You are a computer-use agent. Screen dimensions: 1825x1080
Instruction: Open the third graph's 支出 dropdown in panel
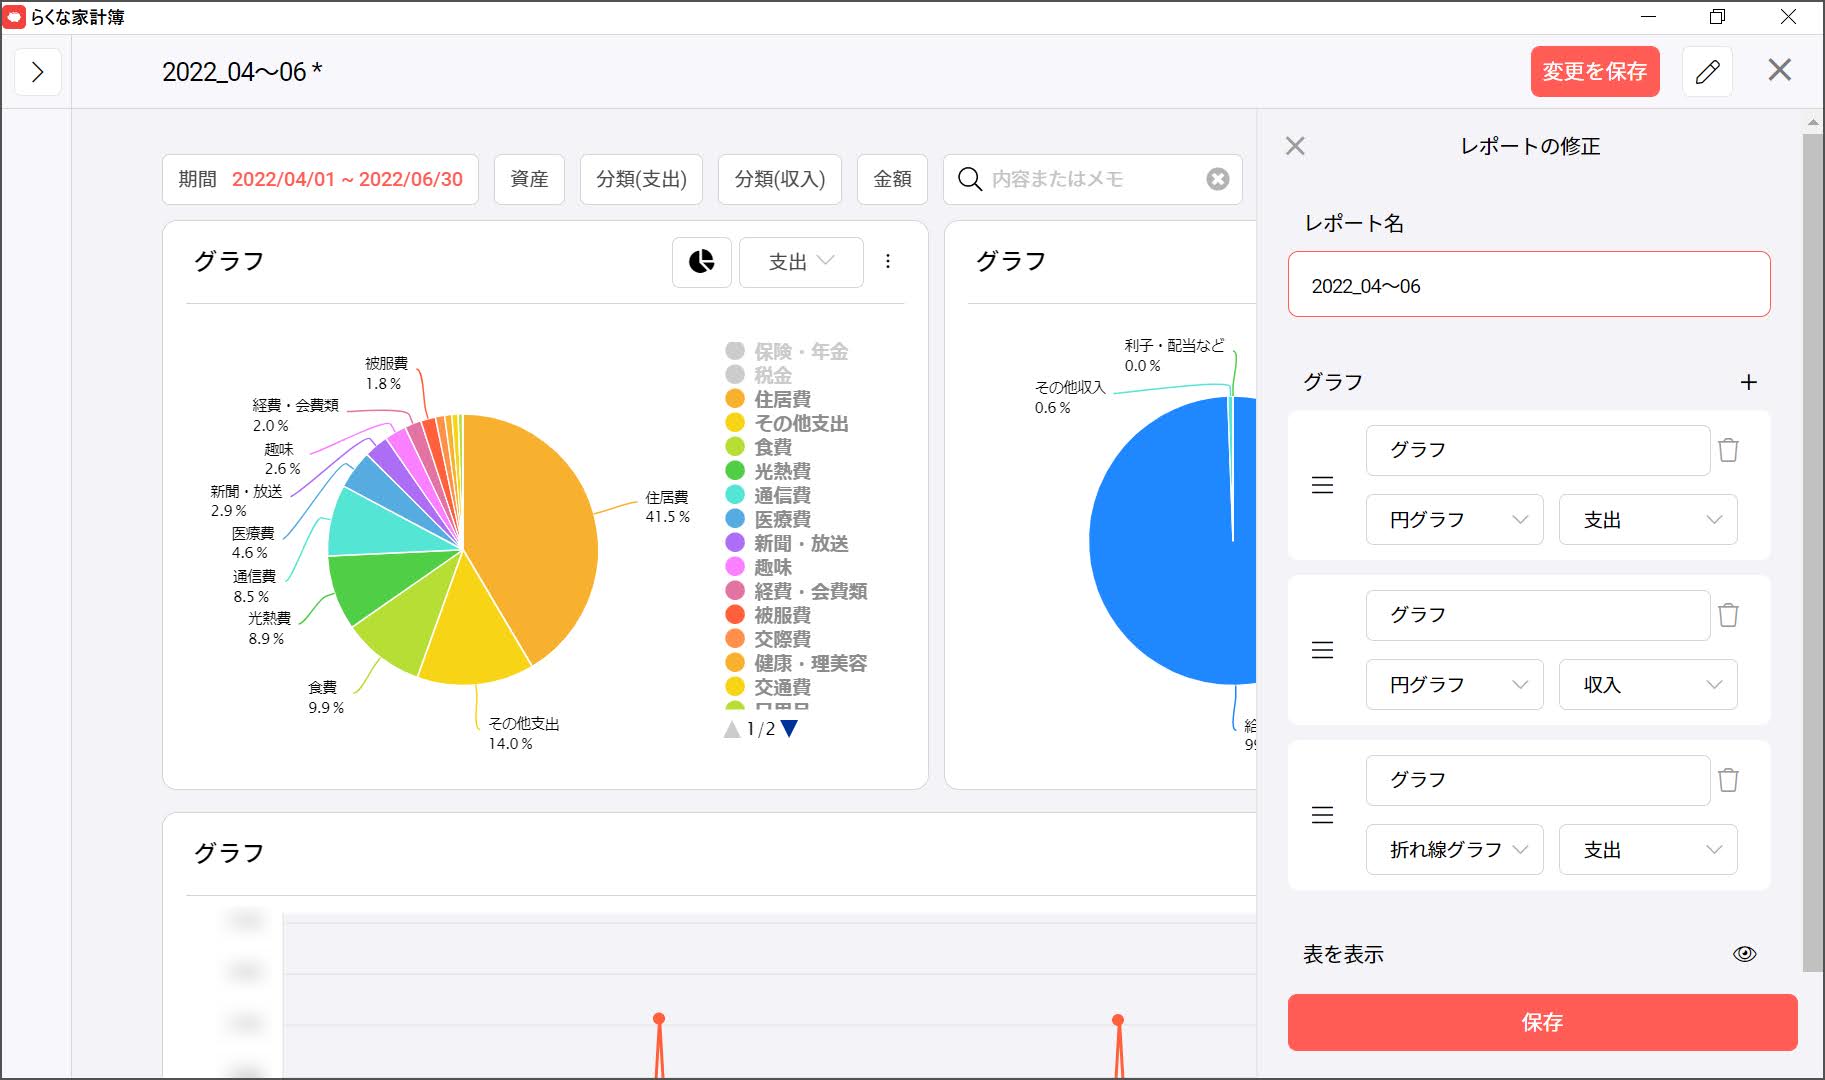click(1648, 850)
